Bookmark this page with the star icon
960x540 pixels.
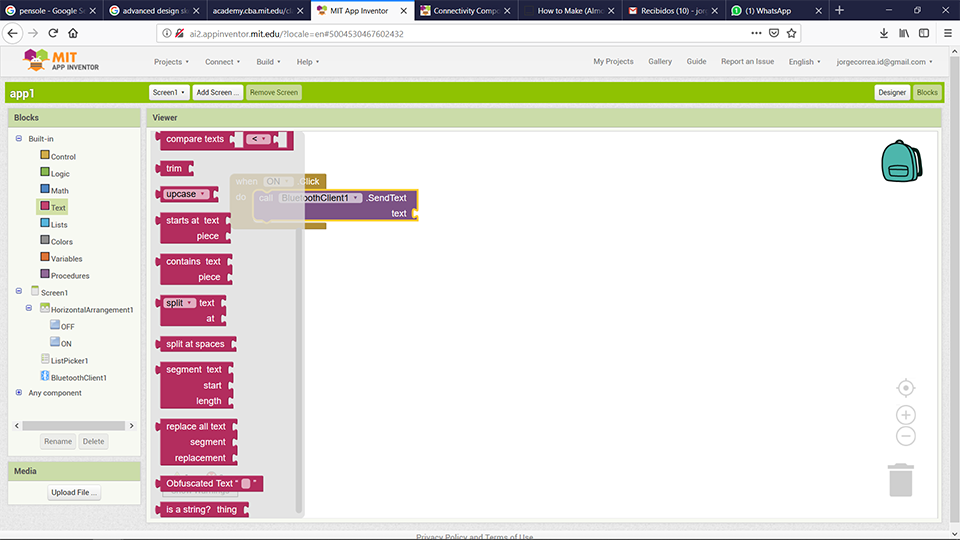792,33
